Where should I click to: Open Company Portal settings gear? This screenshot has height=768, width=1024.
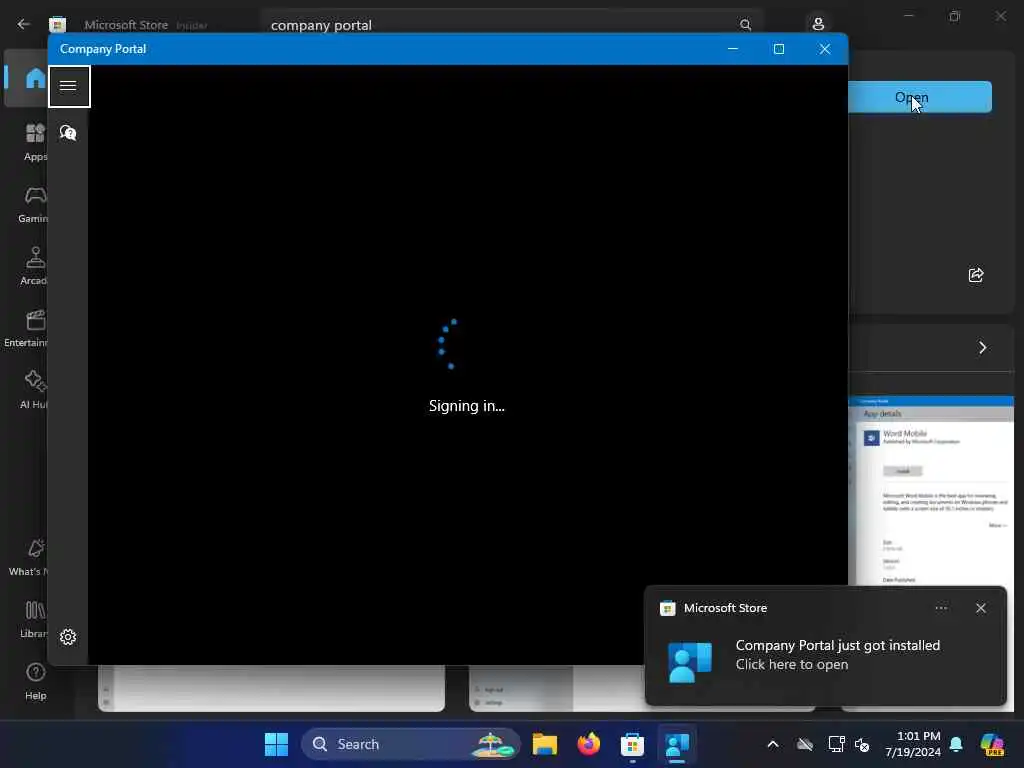pos(68,637)
